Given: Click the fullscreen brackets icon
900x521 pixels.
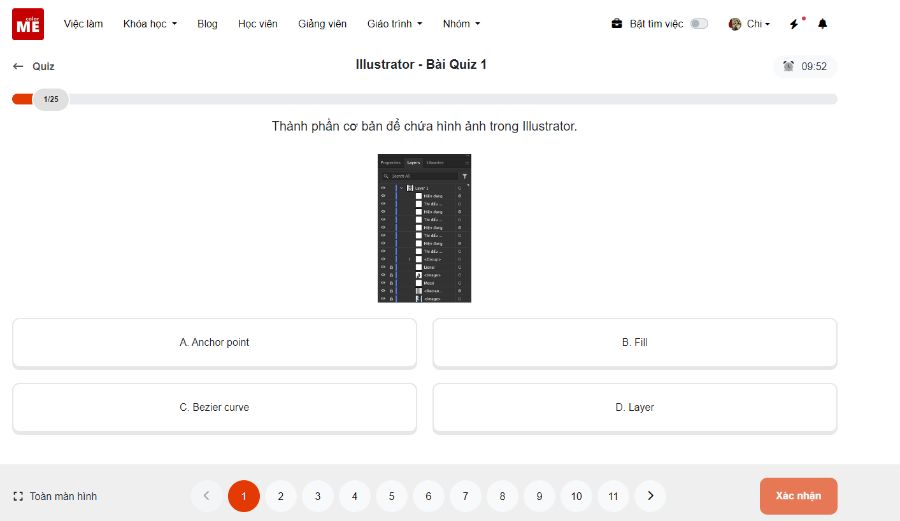Looking at the screenshot, I should point(18,496).
